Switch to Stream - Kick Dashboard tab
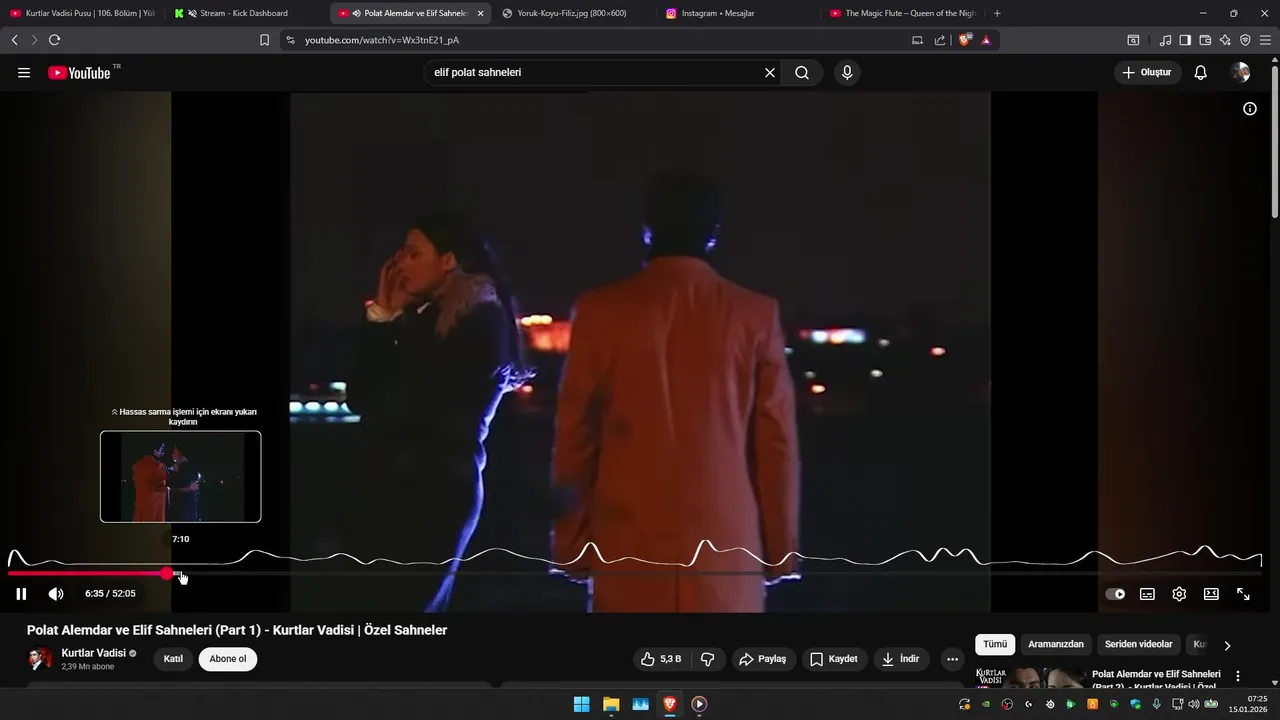Viewport: 1280px width, 720px height. click(x=245, y=13)
